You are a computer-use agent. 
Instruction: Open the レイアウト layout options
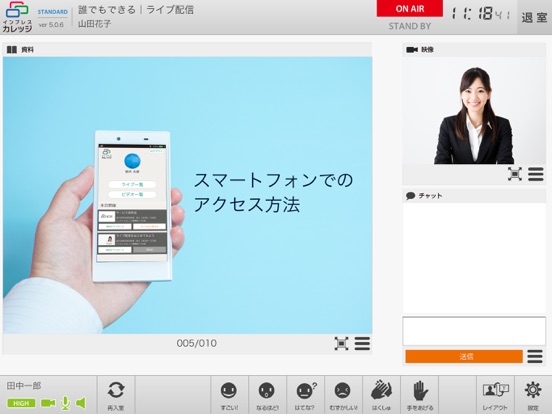495,394
